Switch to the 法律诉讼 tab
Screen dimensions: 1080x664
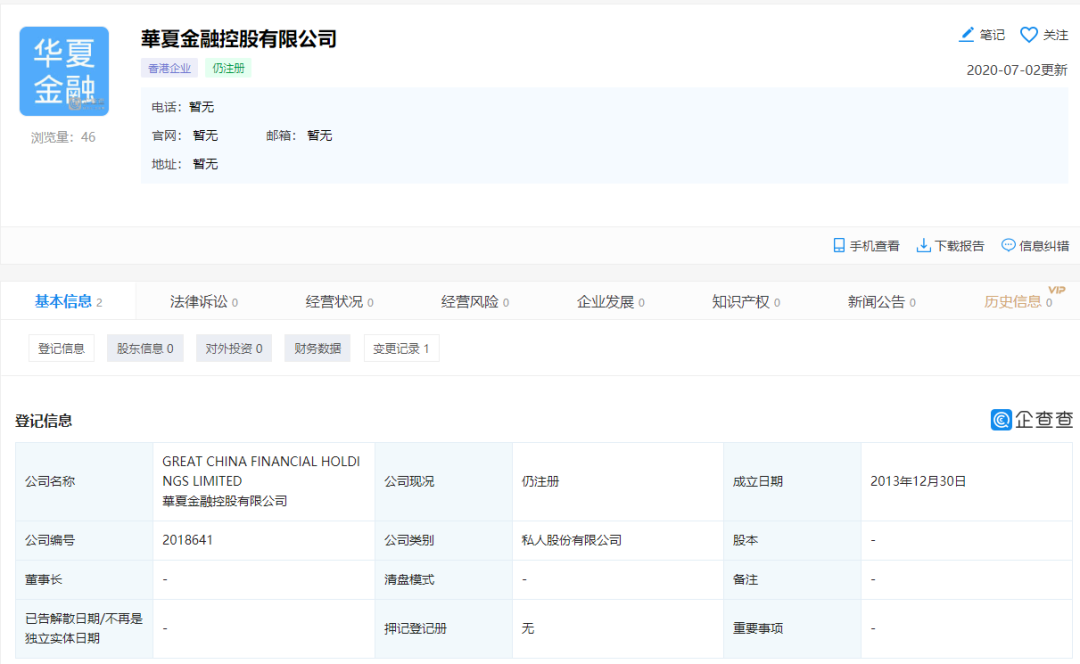pos(204,302)
